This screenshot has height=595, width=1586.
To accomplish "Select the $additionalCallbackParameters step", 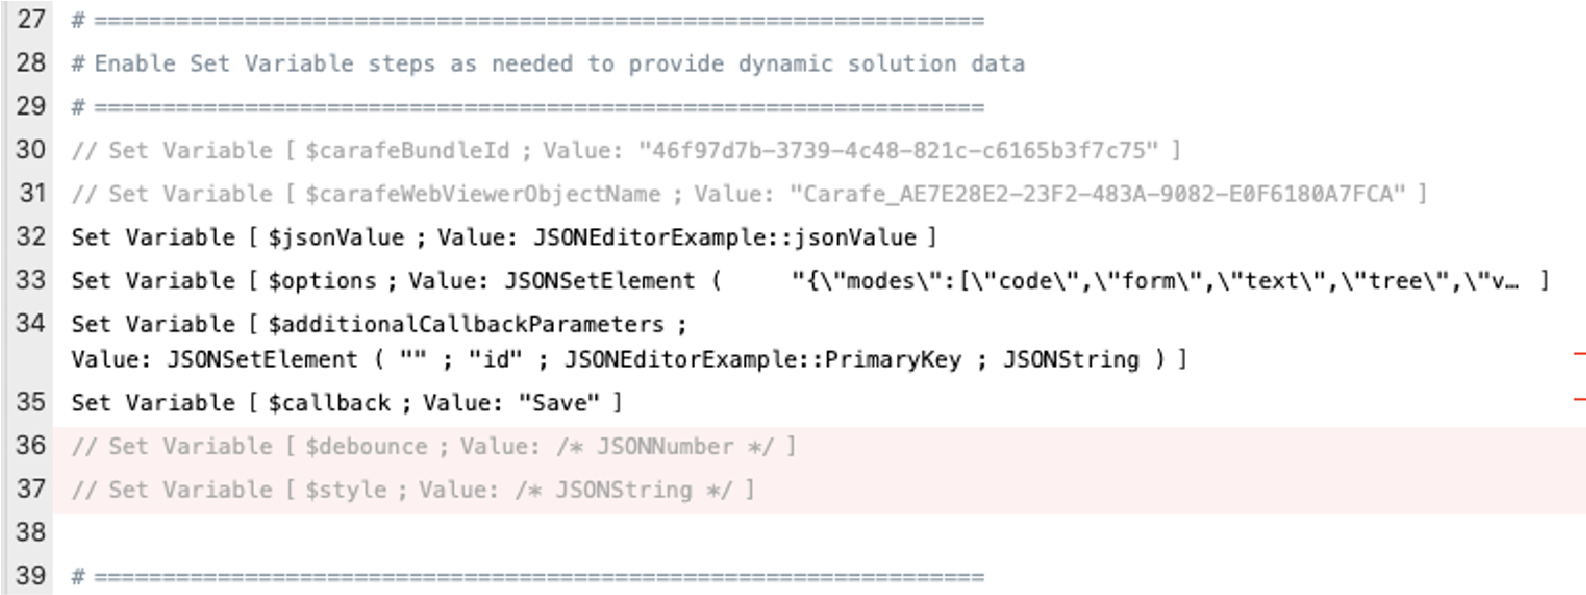I will (x=629, y=341).
